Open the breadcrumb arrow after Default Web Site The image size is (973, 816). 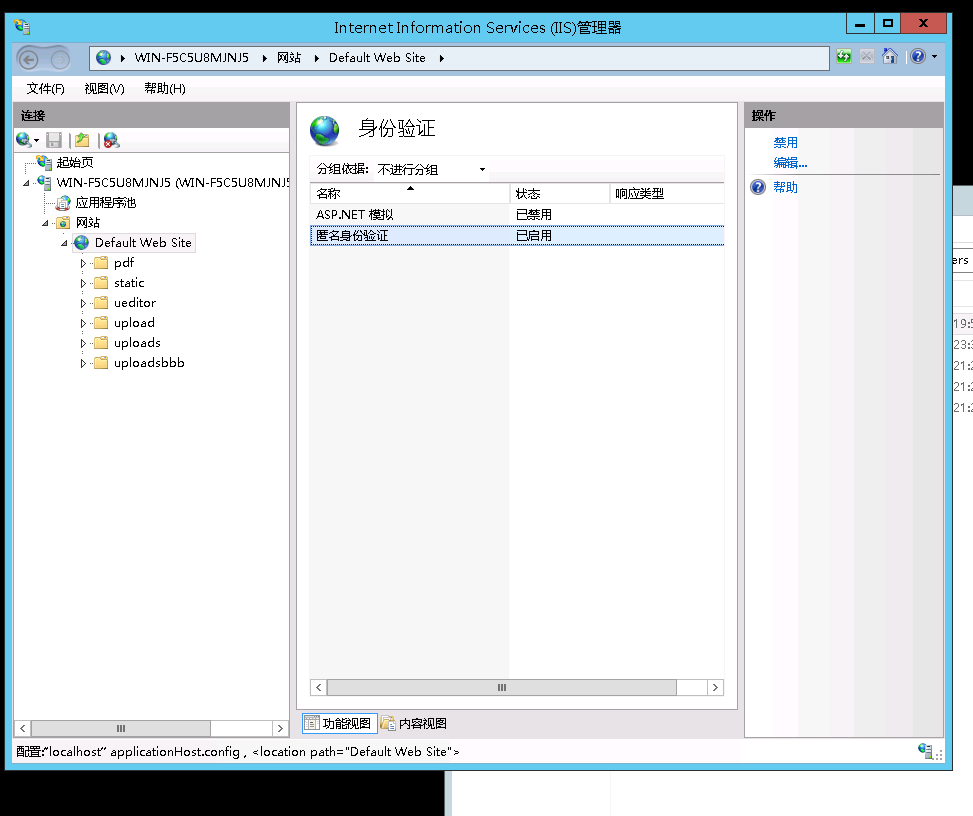pyautogui.click(x=442, y=58)
